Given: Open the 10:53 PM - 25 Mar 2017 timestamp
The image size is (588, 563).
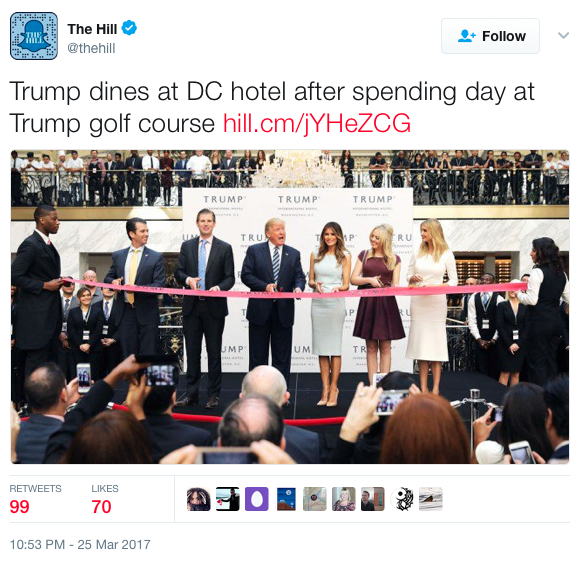Looking at the screenshot, I should click(x=80, y=544).
